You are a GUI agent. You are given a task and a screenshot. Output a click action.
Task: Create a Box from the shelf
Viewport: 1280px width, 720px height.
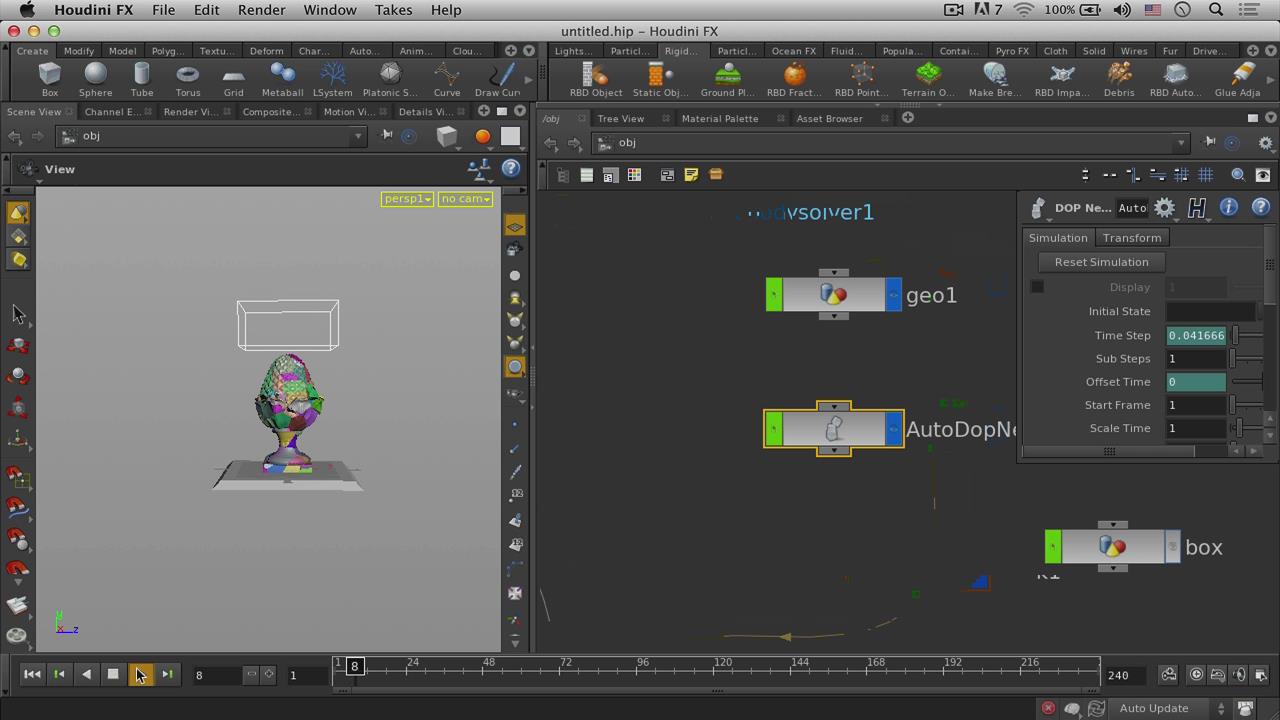(49, 79)
